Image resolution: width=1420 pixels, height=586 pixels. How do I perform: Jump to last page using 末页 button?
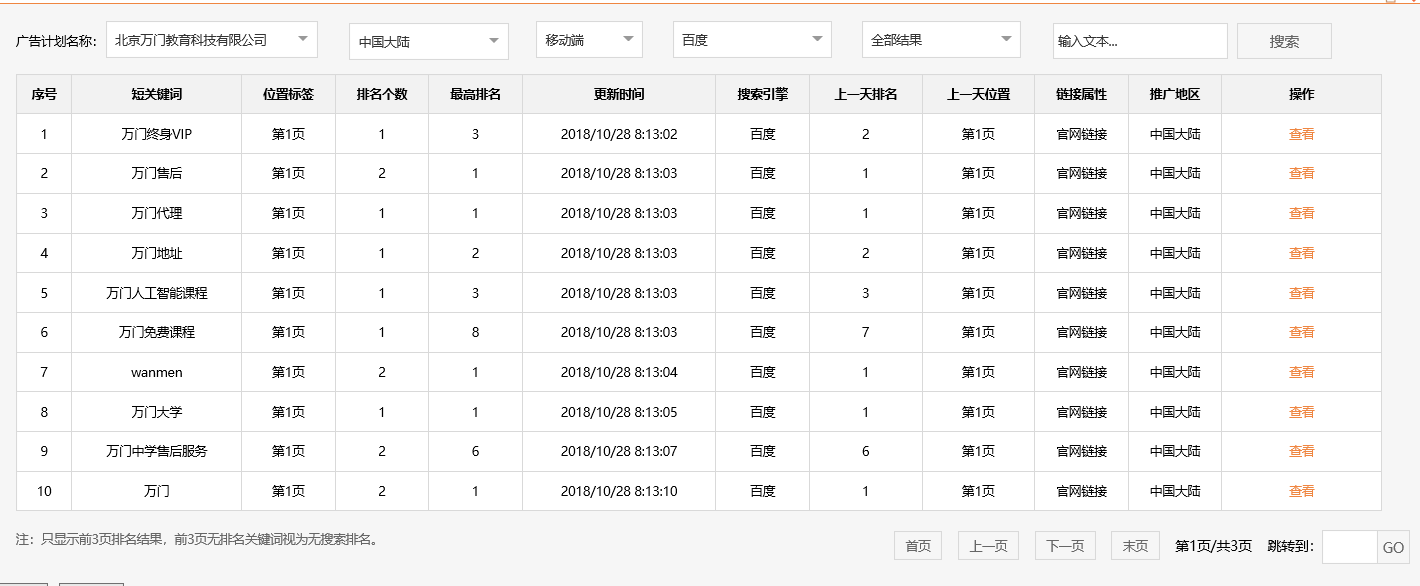click(x=1136, y=545)
